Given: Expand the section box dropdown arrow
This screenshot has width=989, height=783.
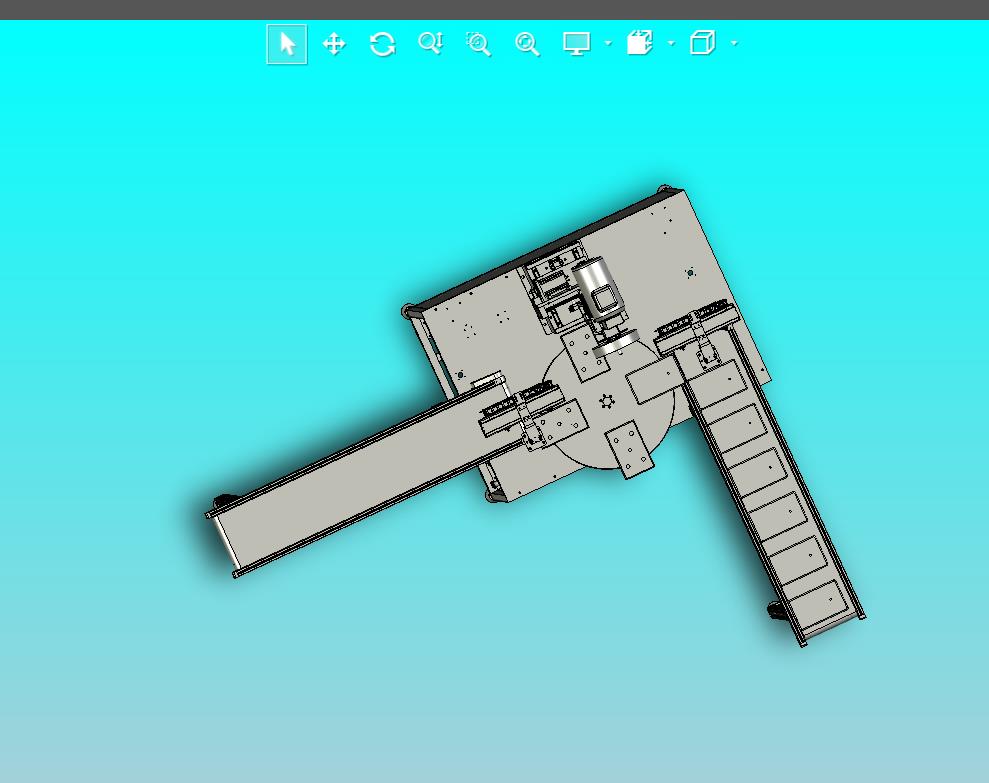Looking at the screenshot, I should [x=671, y=44].
